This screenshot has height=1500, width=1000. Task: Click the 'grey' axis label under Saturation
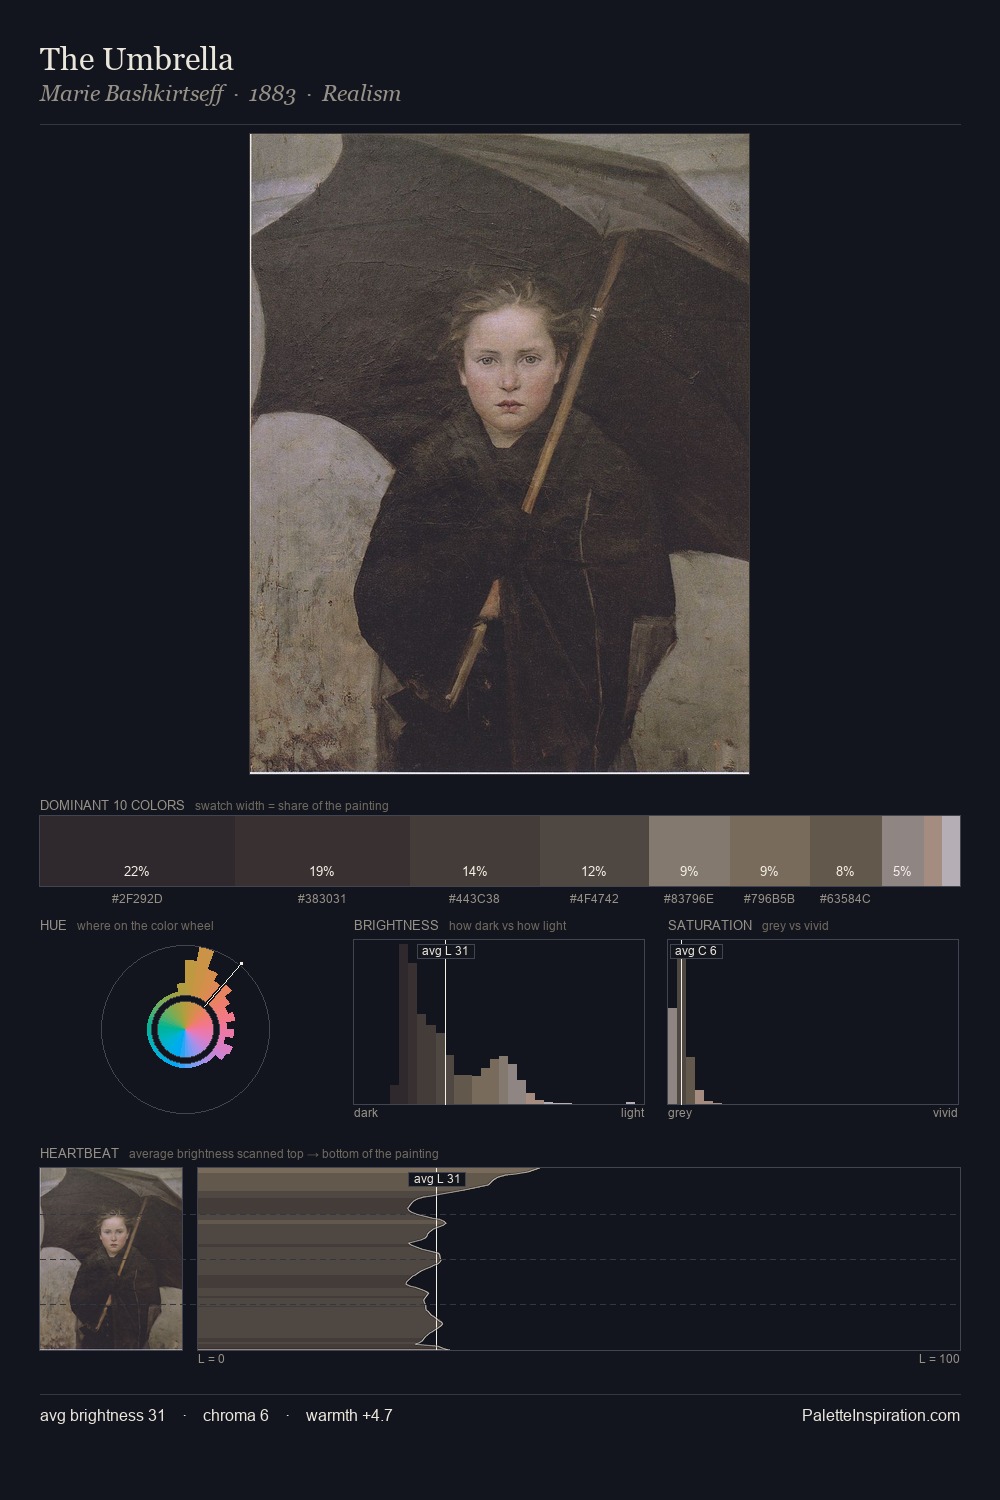[680, 1113]
